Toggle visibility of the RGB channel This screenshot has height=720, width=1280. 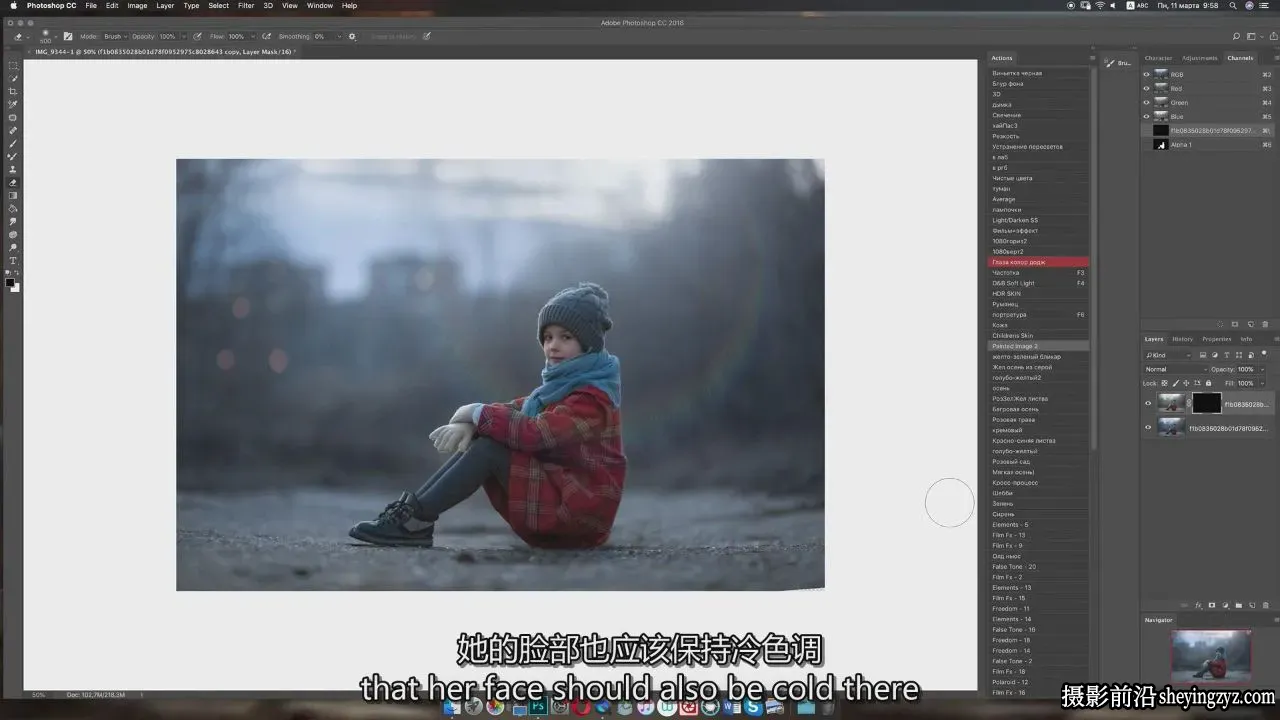1147,74
